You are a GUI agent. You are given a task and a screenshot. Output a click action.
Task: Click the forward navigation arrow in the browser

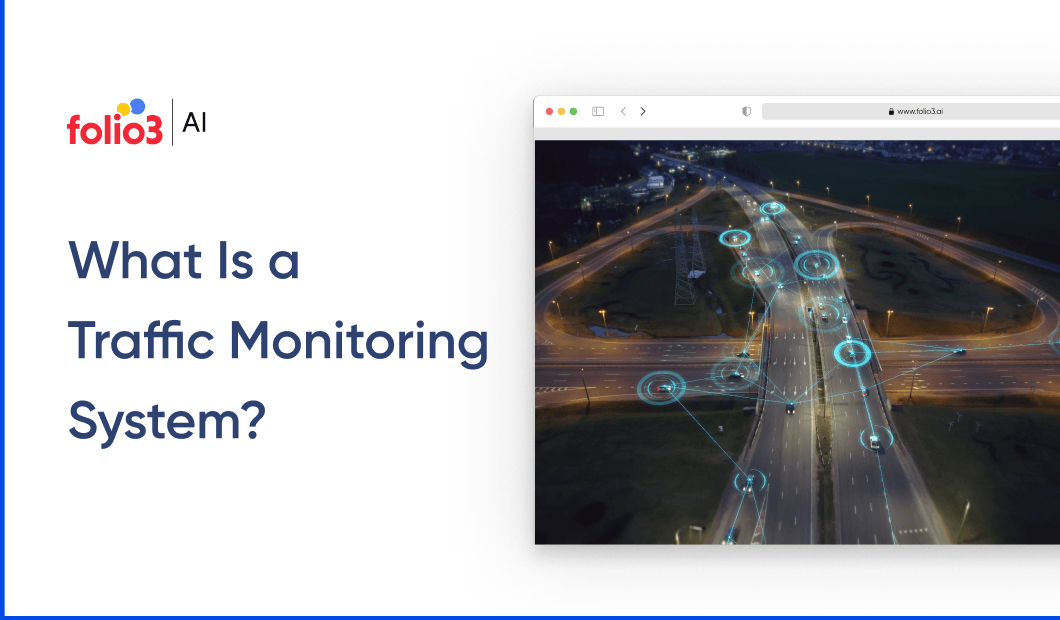click(643, 111)
